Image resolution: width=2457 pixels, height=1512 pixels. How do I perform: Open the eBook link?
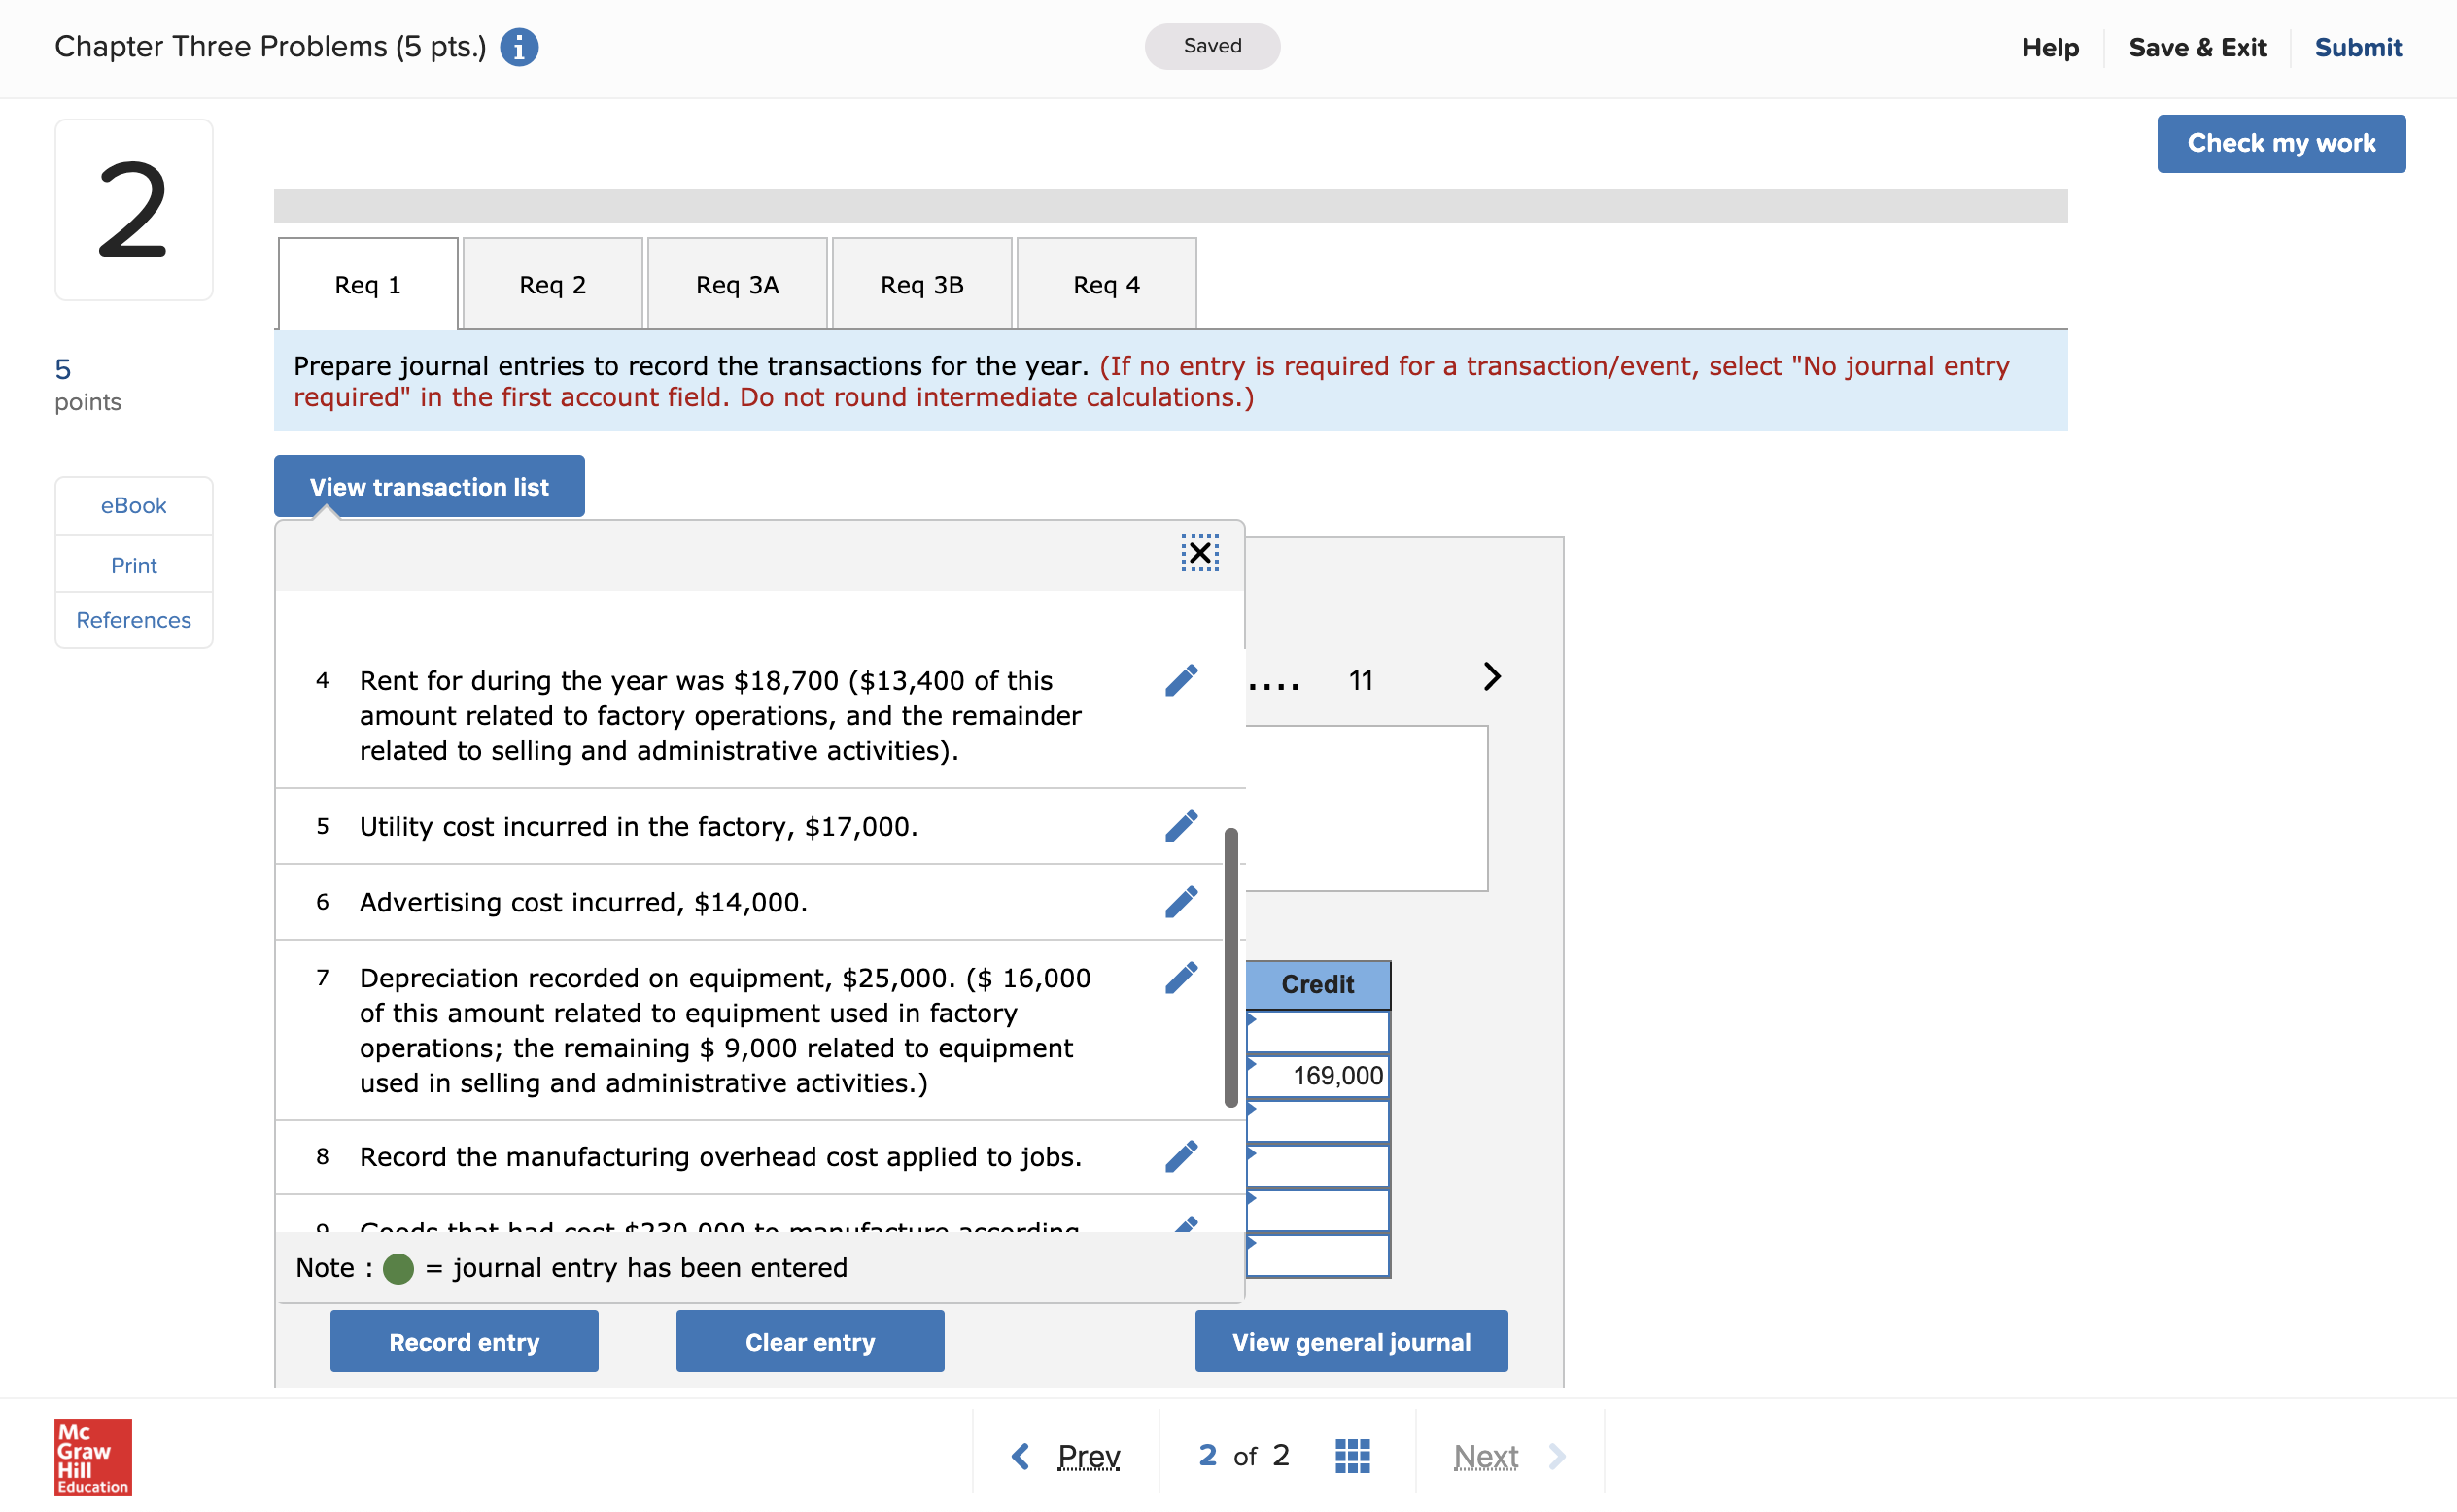pos(133,506)
